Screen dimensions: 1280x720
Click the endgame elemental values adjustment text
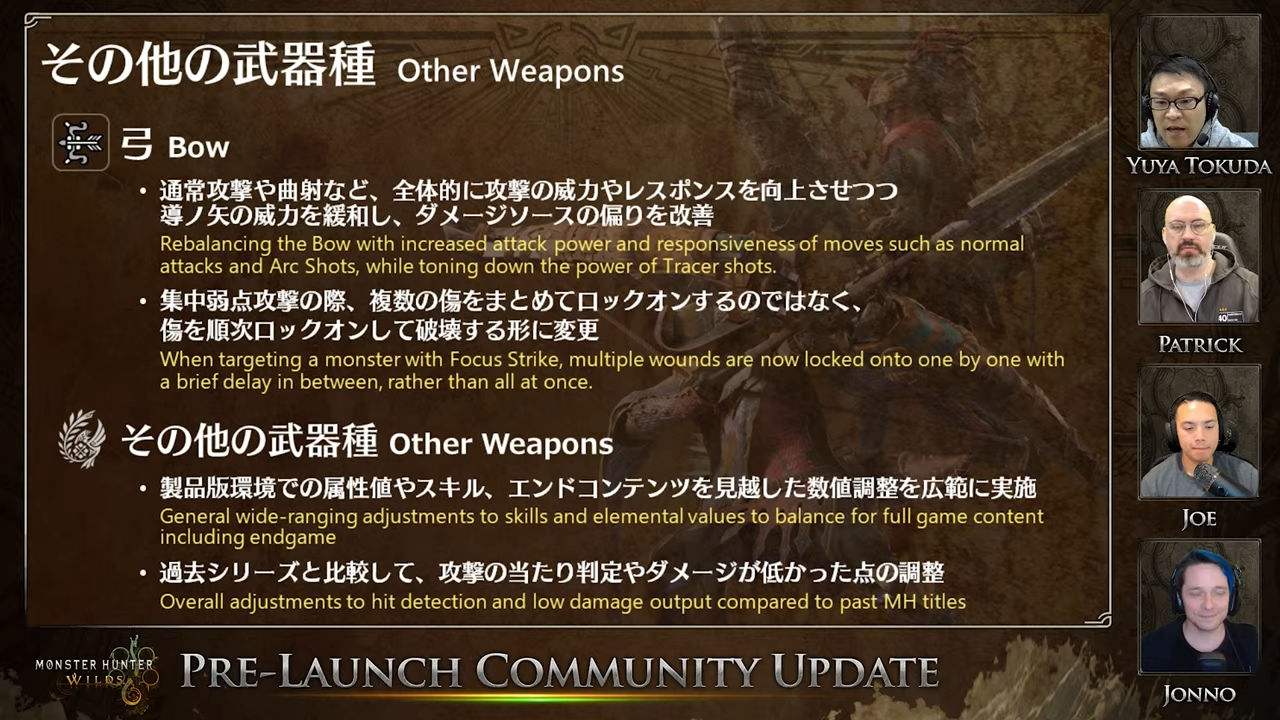tap(602, 526)
